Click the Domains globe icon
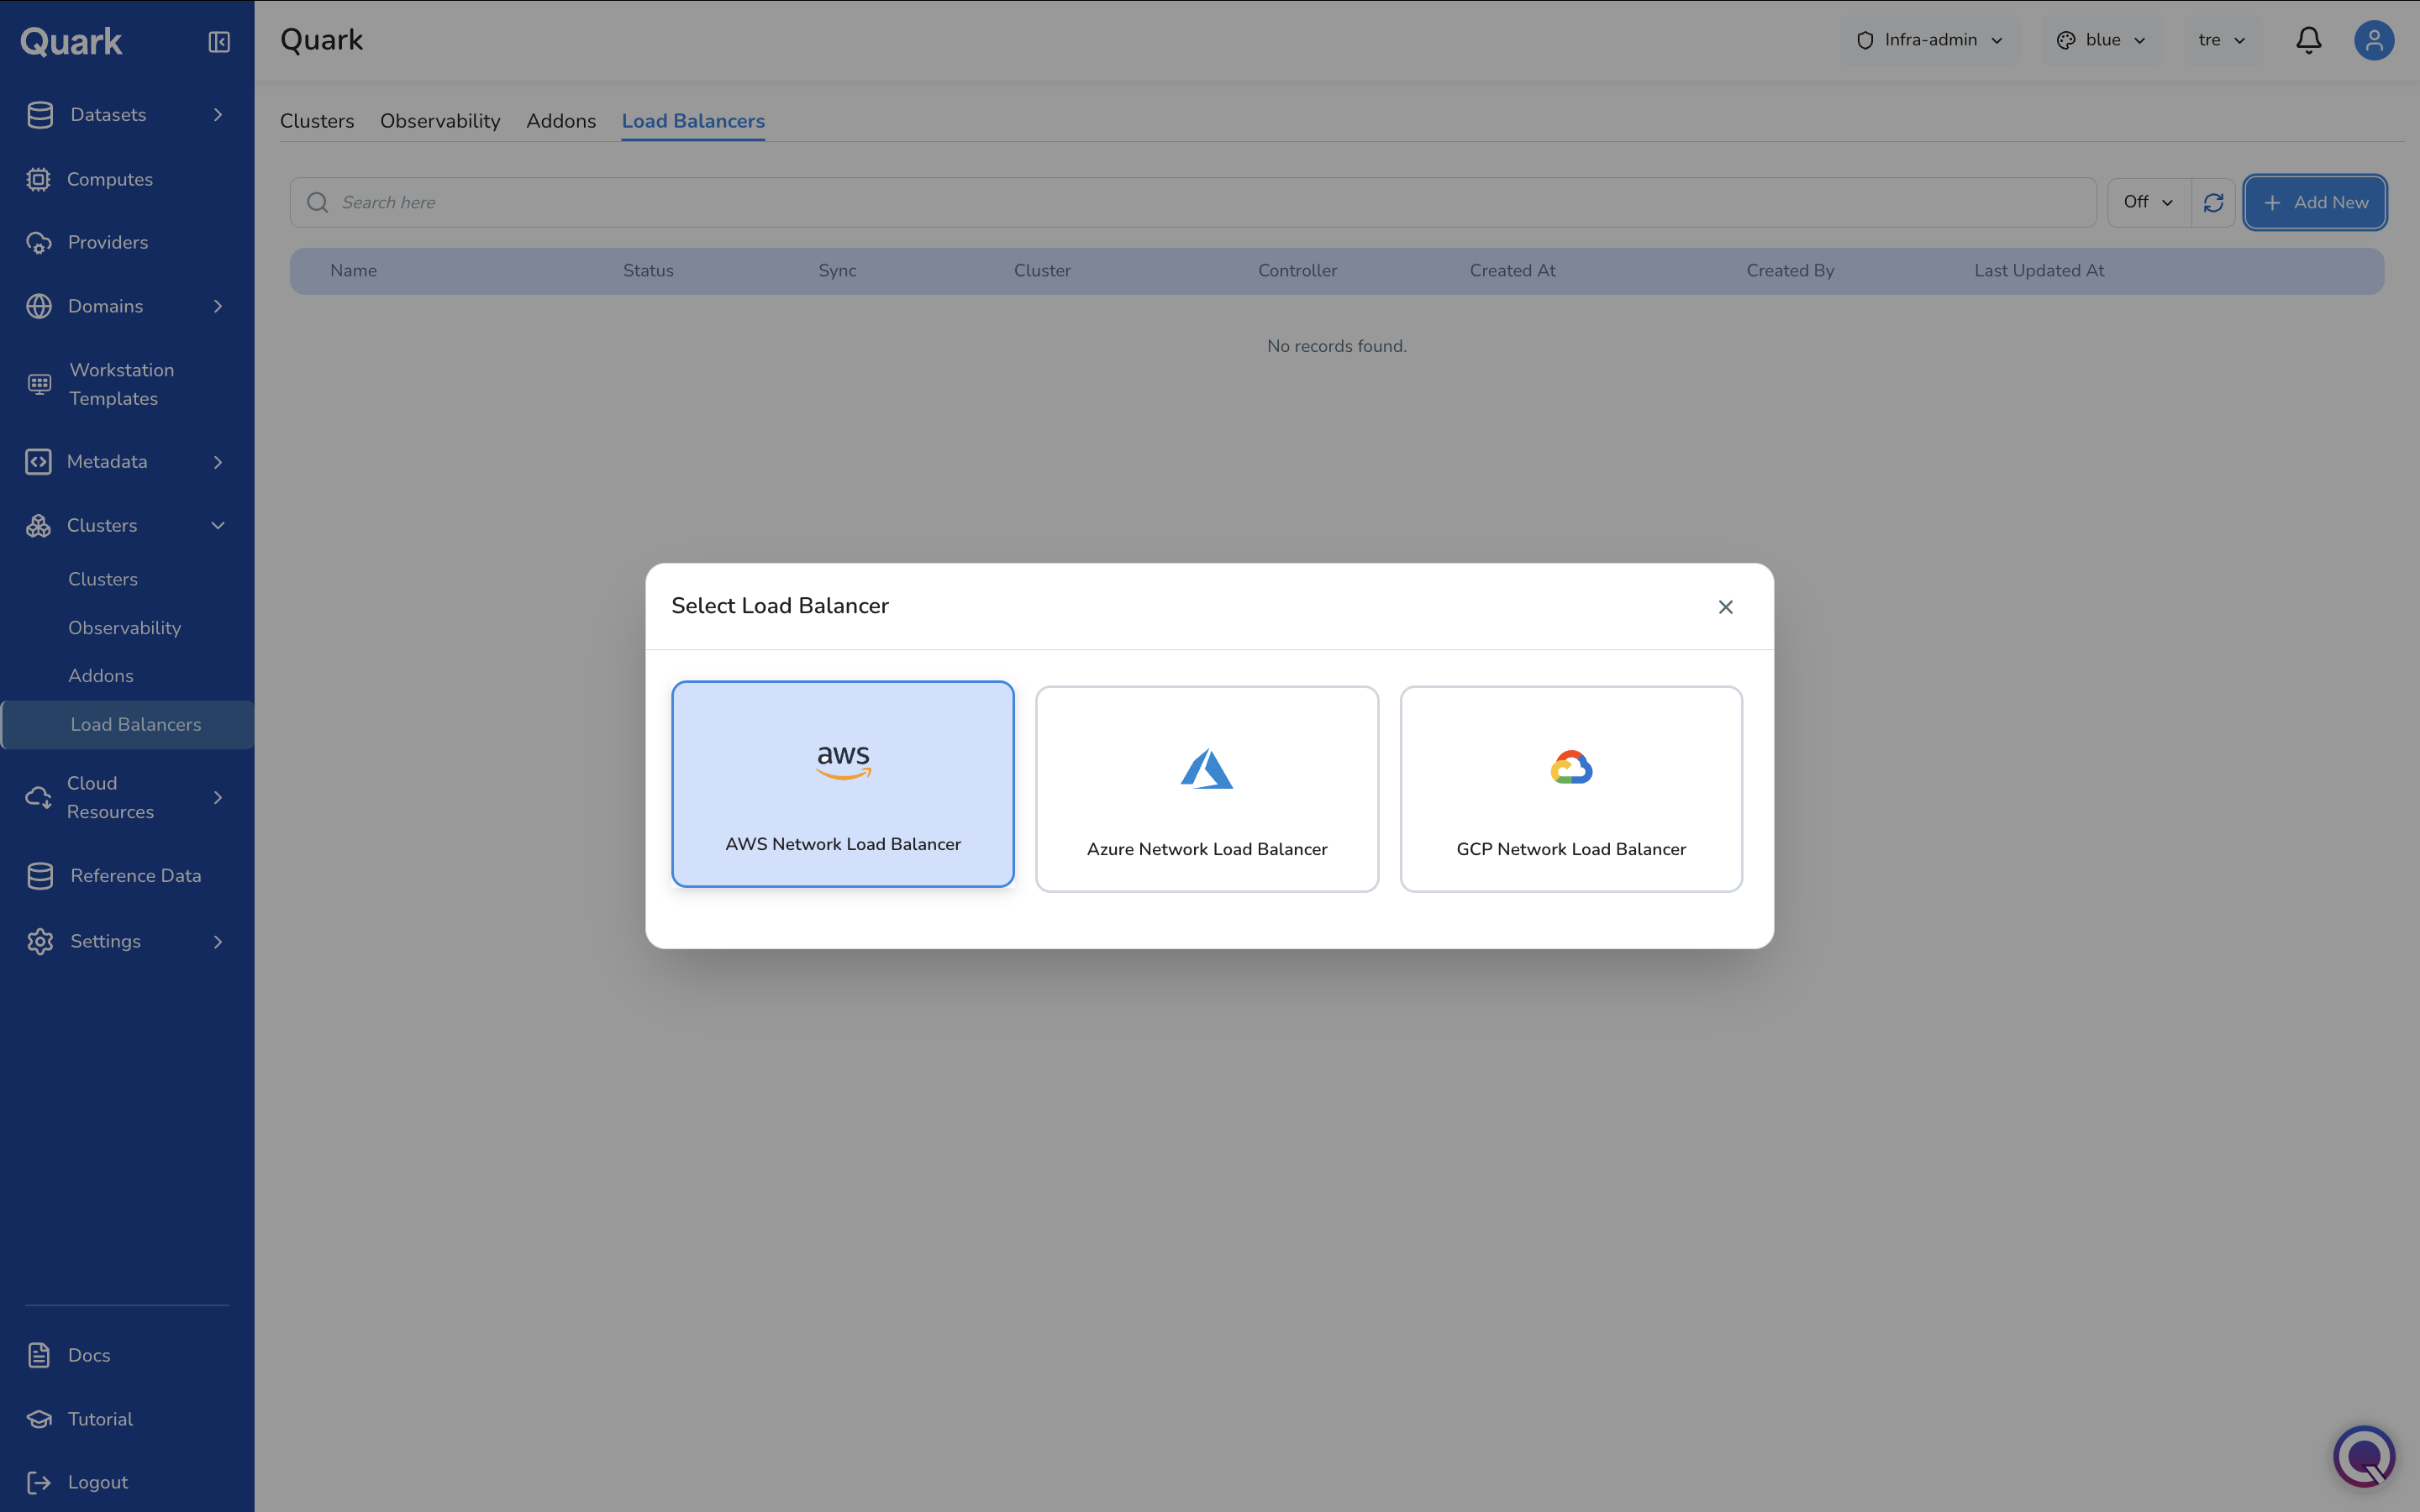 (39, 306)
